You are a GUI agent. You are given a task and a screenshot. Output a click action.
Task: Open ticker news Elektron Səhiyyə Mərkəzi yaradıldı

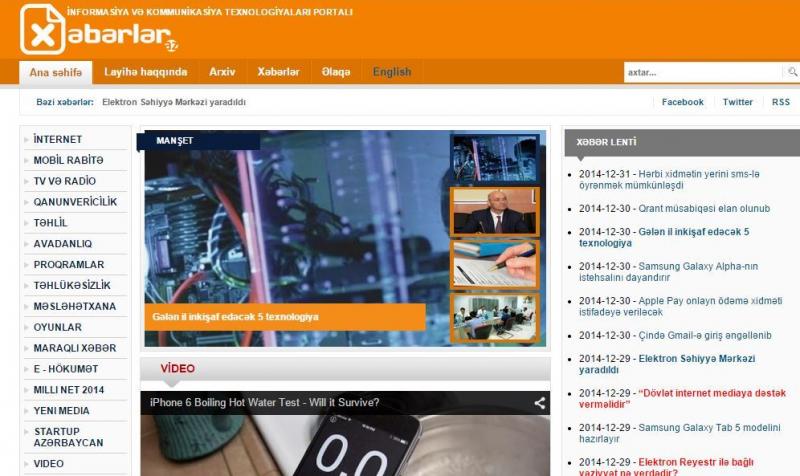[x=174, y=102]
